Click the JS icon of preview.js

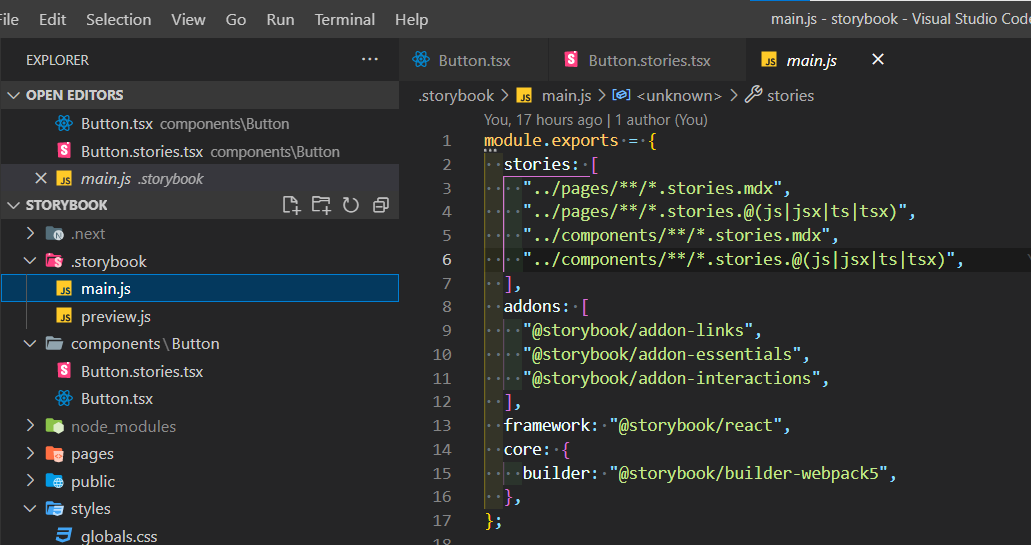tap(64, 316)
